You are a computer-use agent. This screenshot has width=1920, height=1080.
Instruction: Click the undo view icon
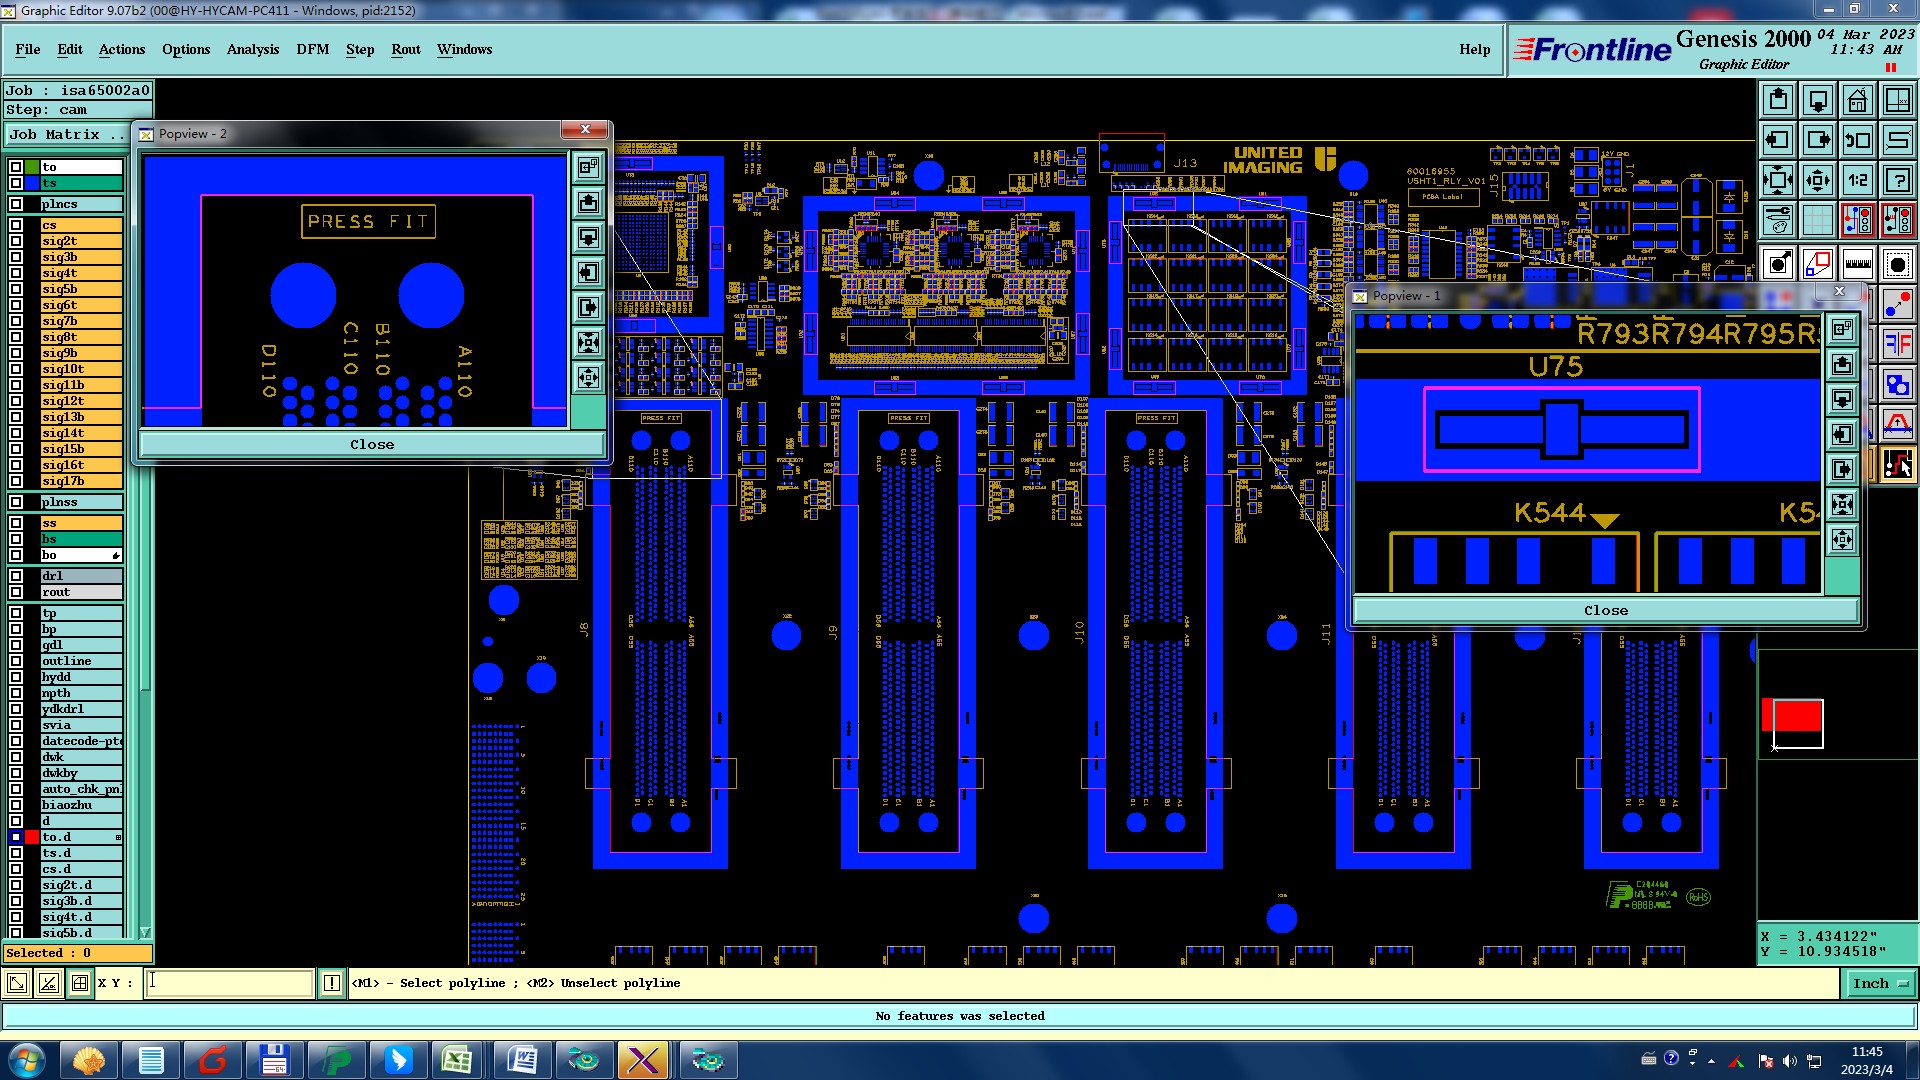point(1857,140)
